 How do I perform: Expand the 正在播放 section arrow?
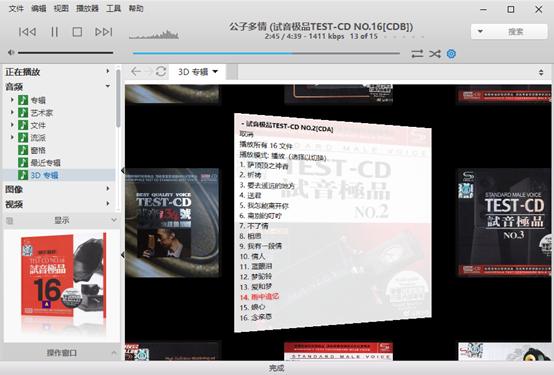(x=108, y=71)
